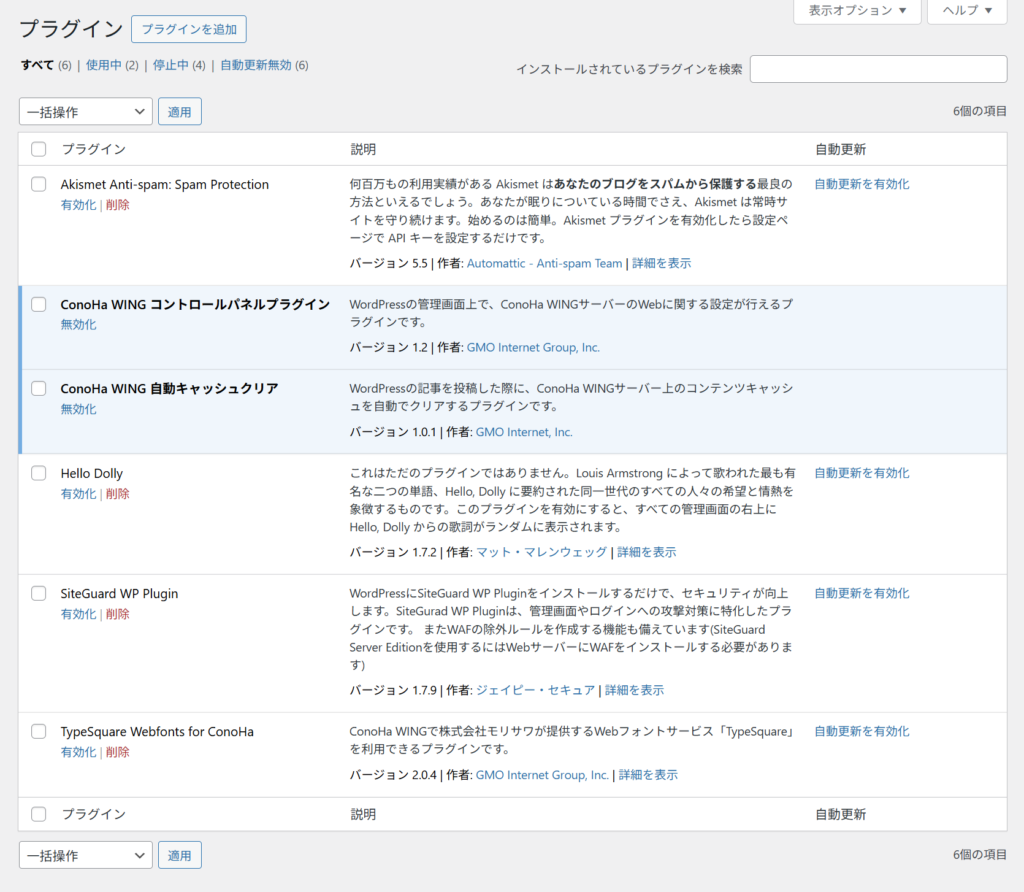
Task: Click バージョン 1.7.9 text in SiteGuard row
Action: [393, 690]
